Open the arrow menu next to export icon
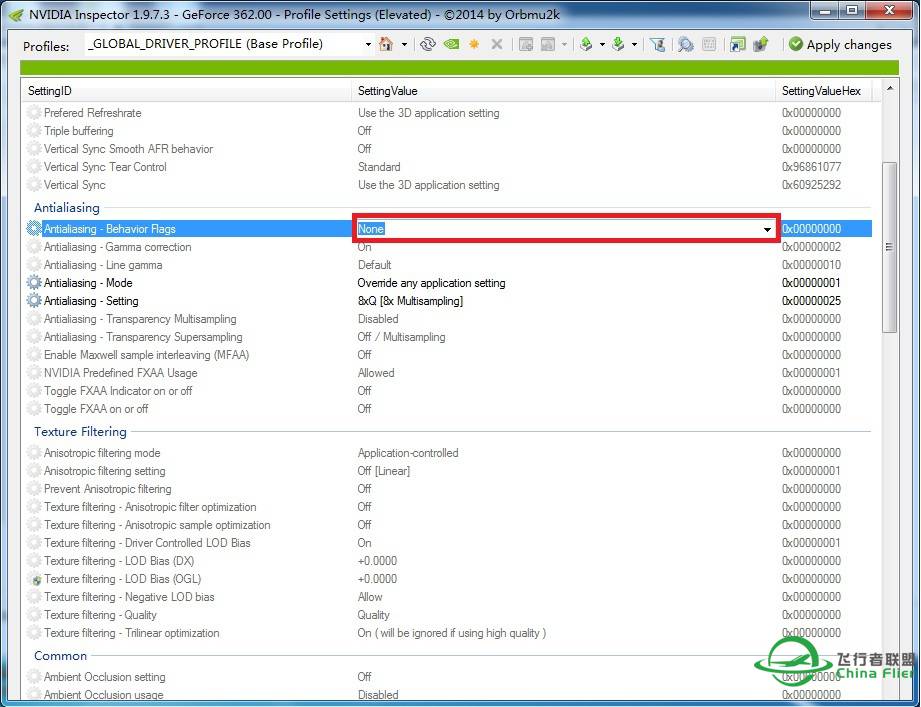 pyautogui.click(x=602, y=44)
